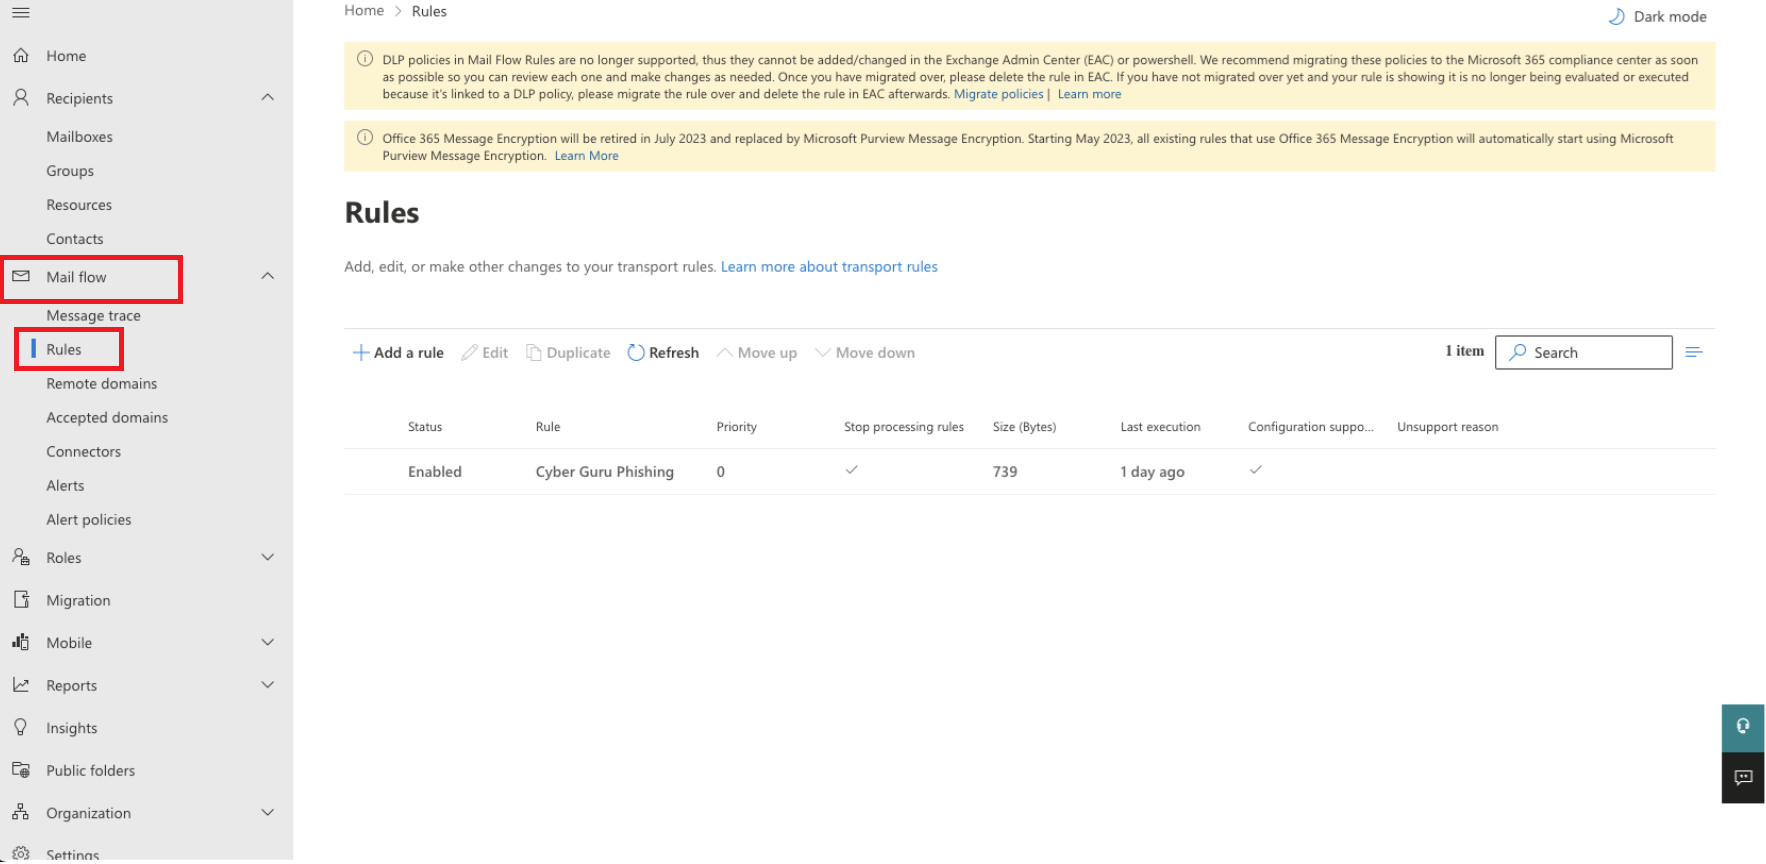Open Alert policies
The height and width of the screenshot is (864, 1766).
(89, 520)
